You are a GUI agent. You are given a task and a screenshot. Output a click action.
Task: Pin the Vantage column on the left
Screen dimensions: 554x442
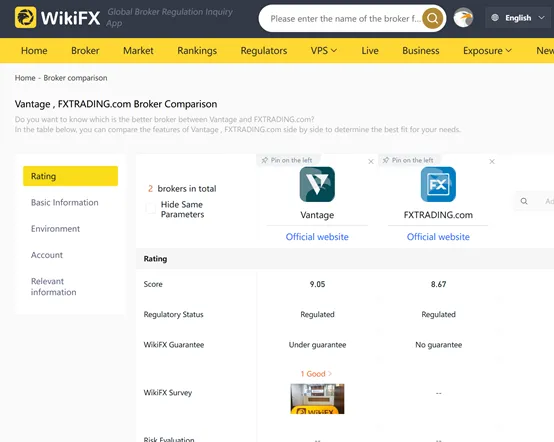click(287, 160)
